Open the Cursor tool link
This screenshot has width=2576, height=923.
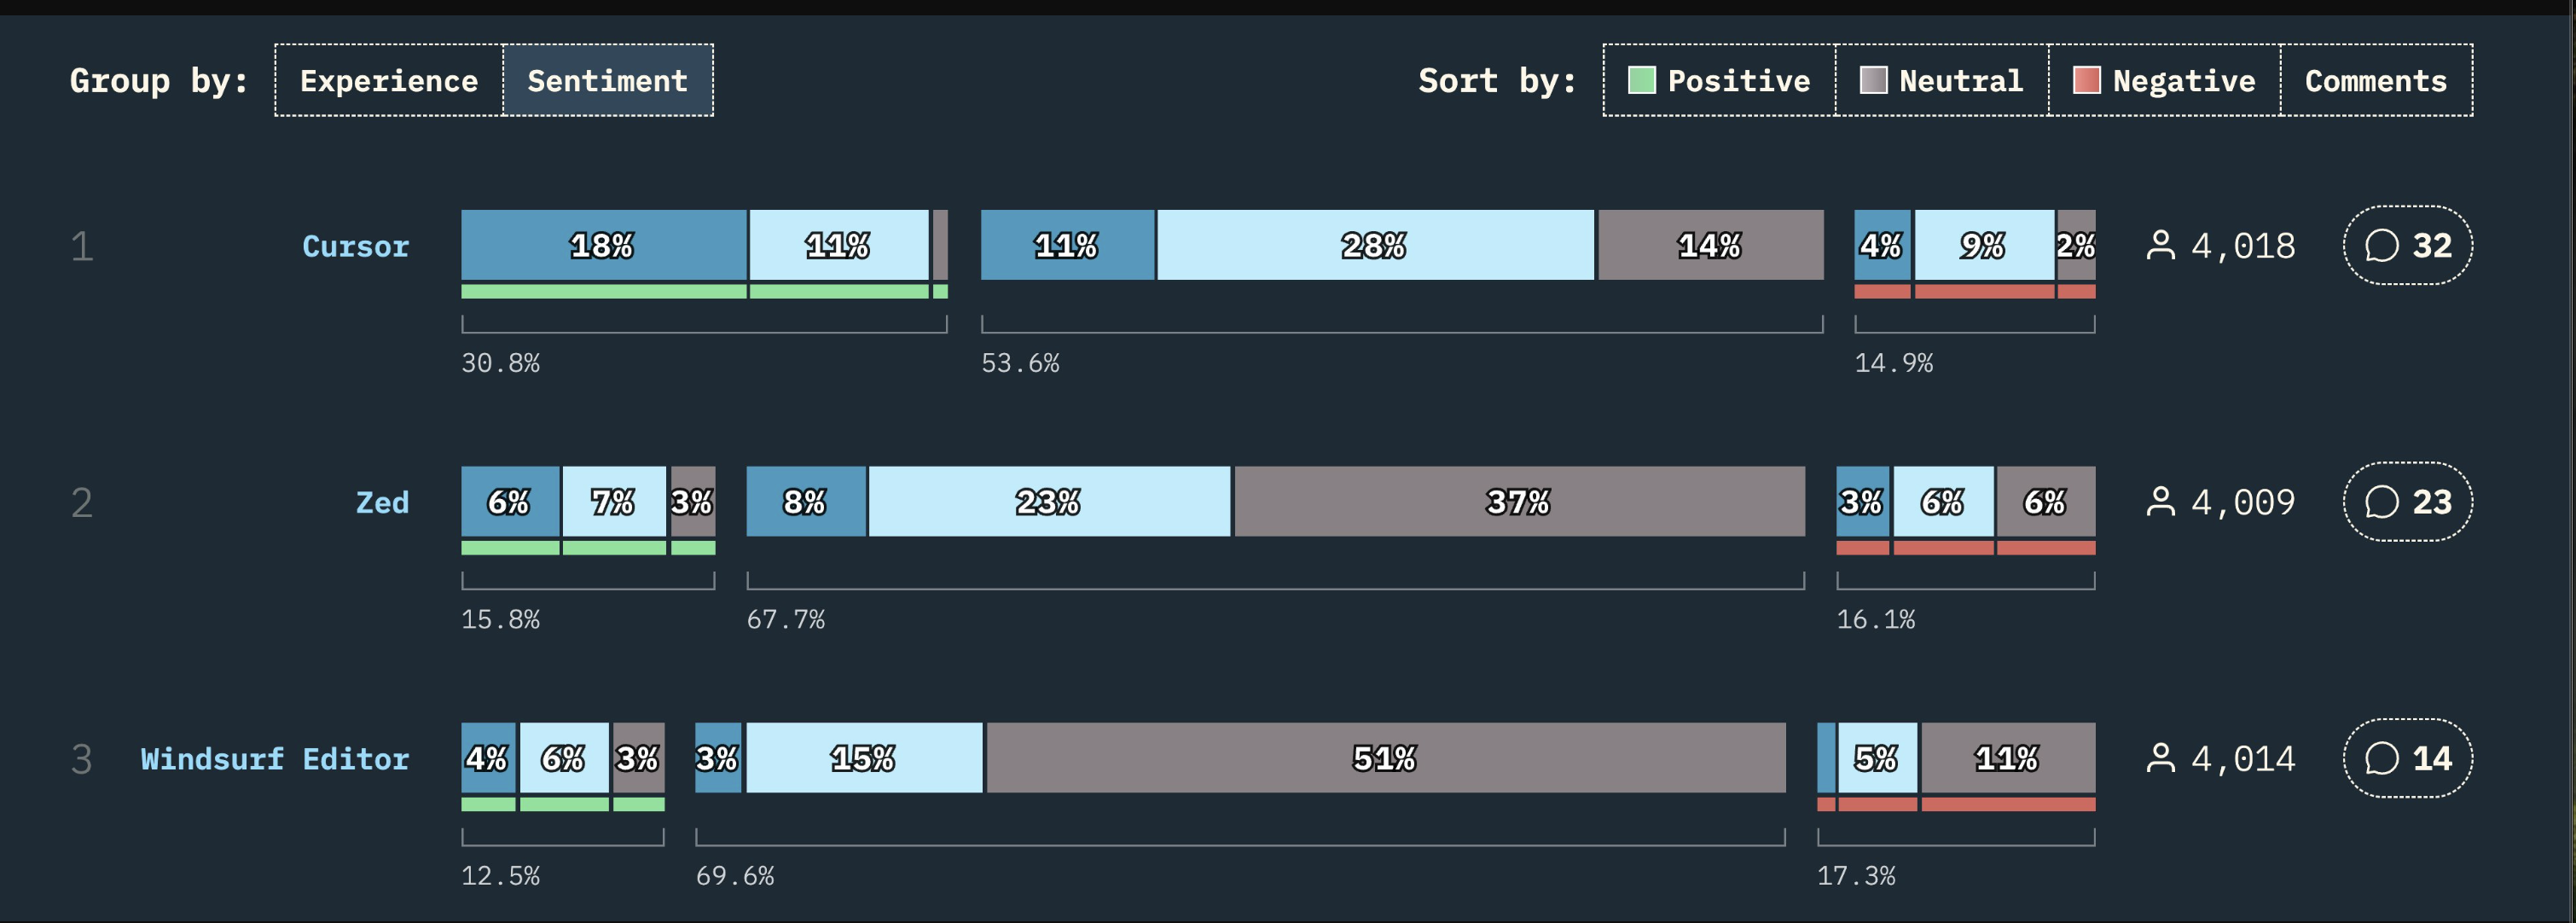(x=355, y=246)
